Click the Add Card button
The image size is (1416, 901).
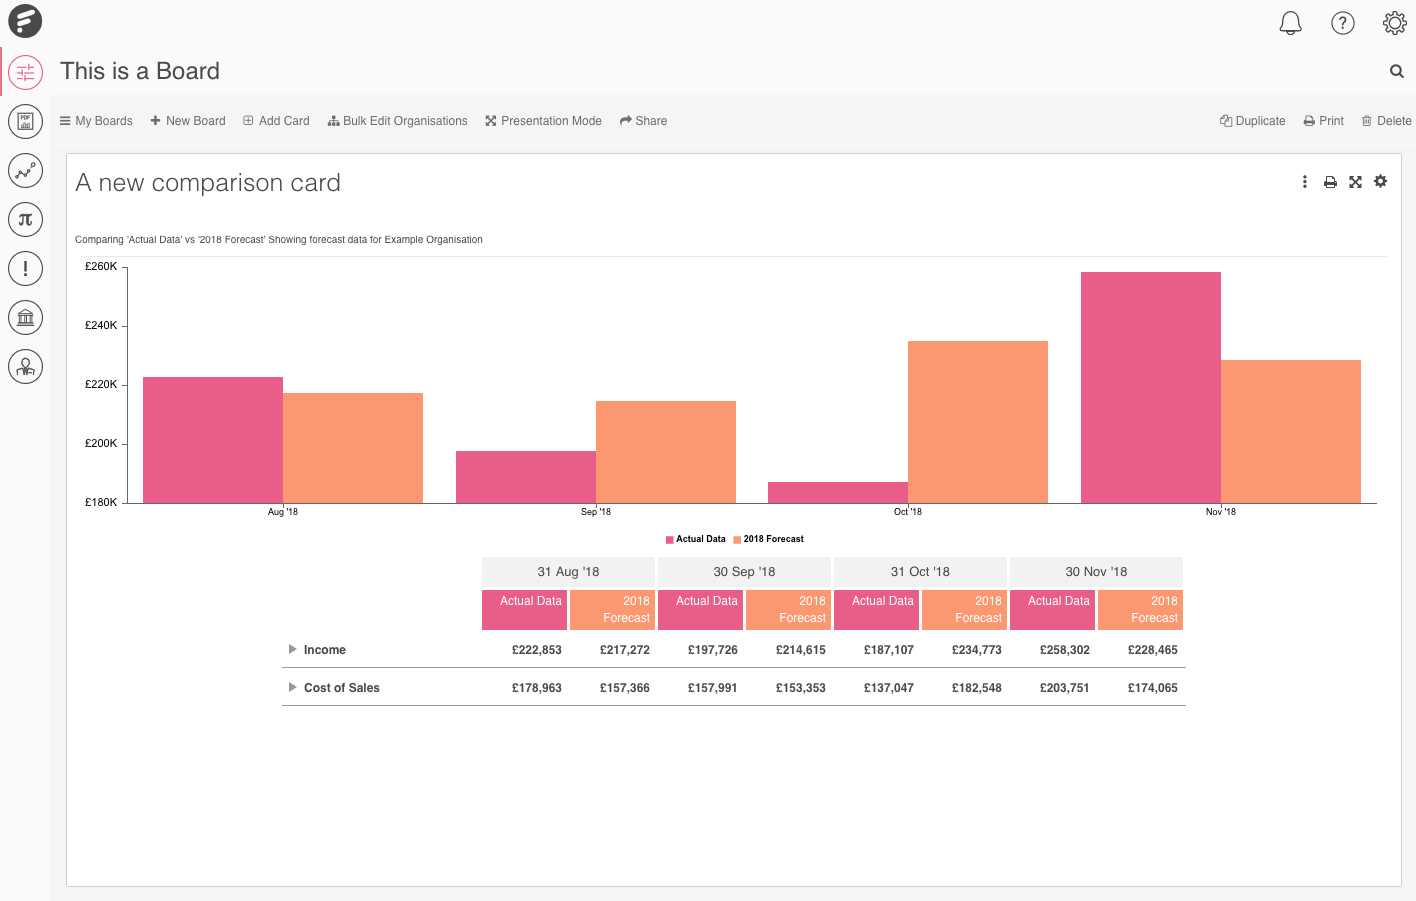pyautogui.click(x=275, y=120)
